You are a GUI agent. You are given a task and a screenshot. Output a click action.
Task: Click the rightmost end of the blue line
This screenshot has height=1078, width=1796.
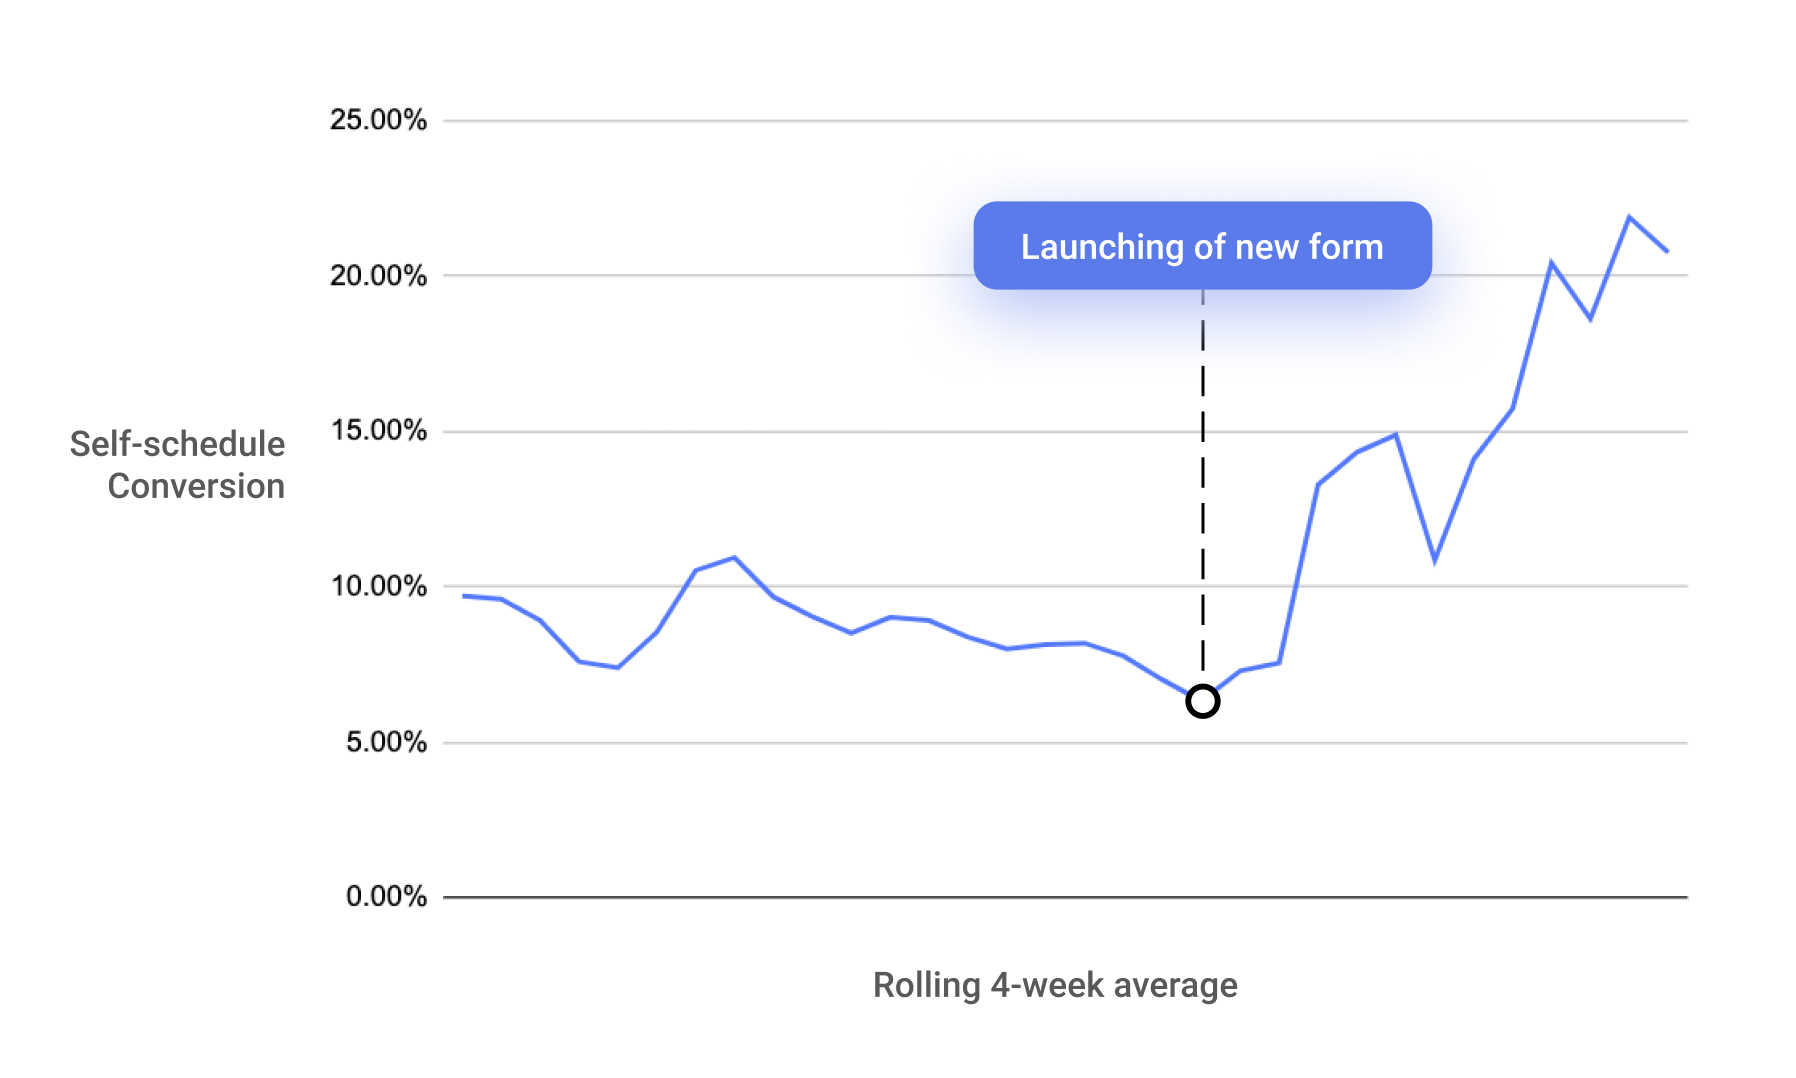(1667, 251)
